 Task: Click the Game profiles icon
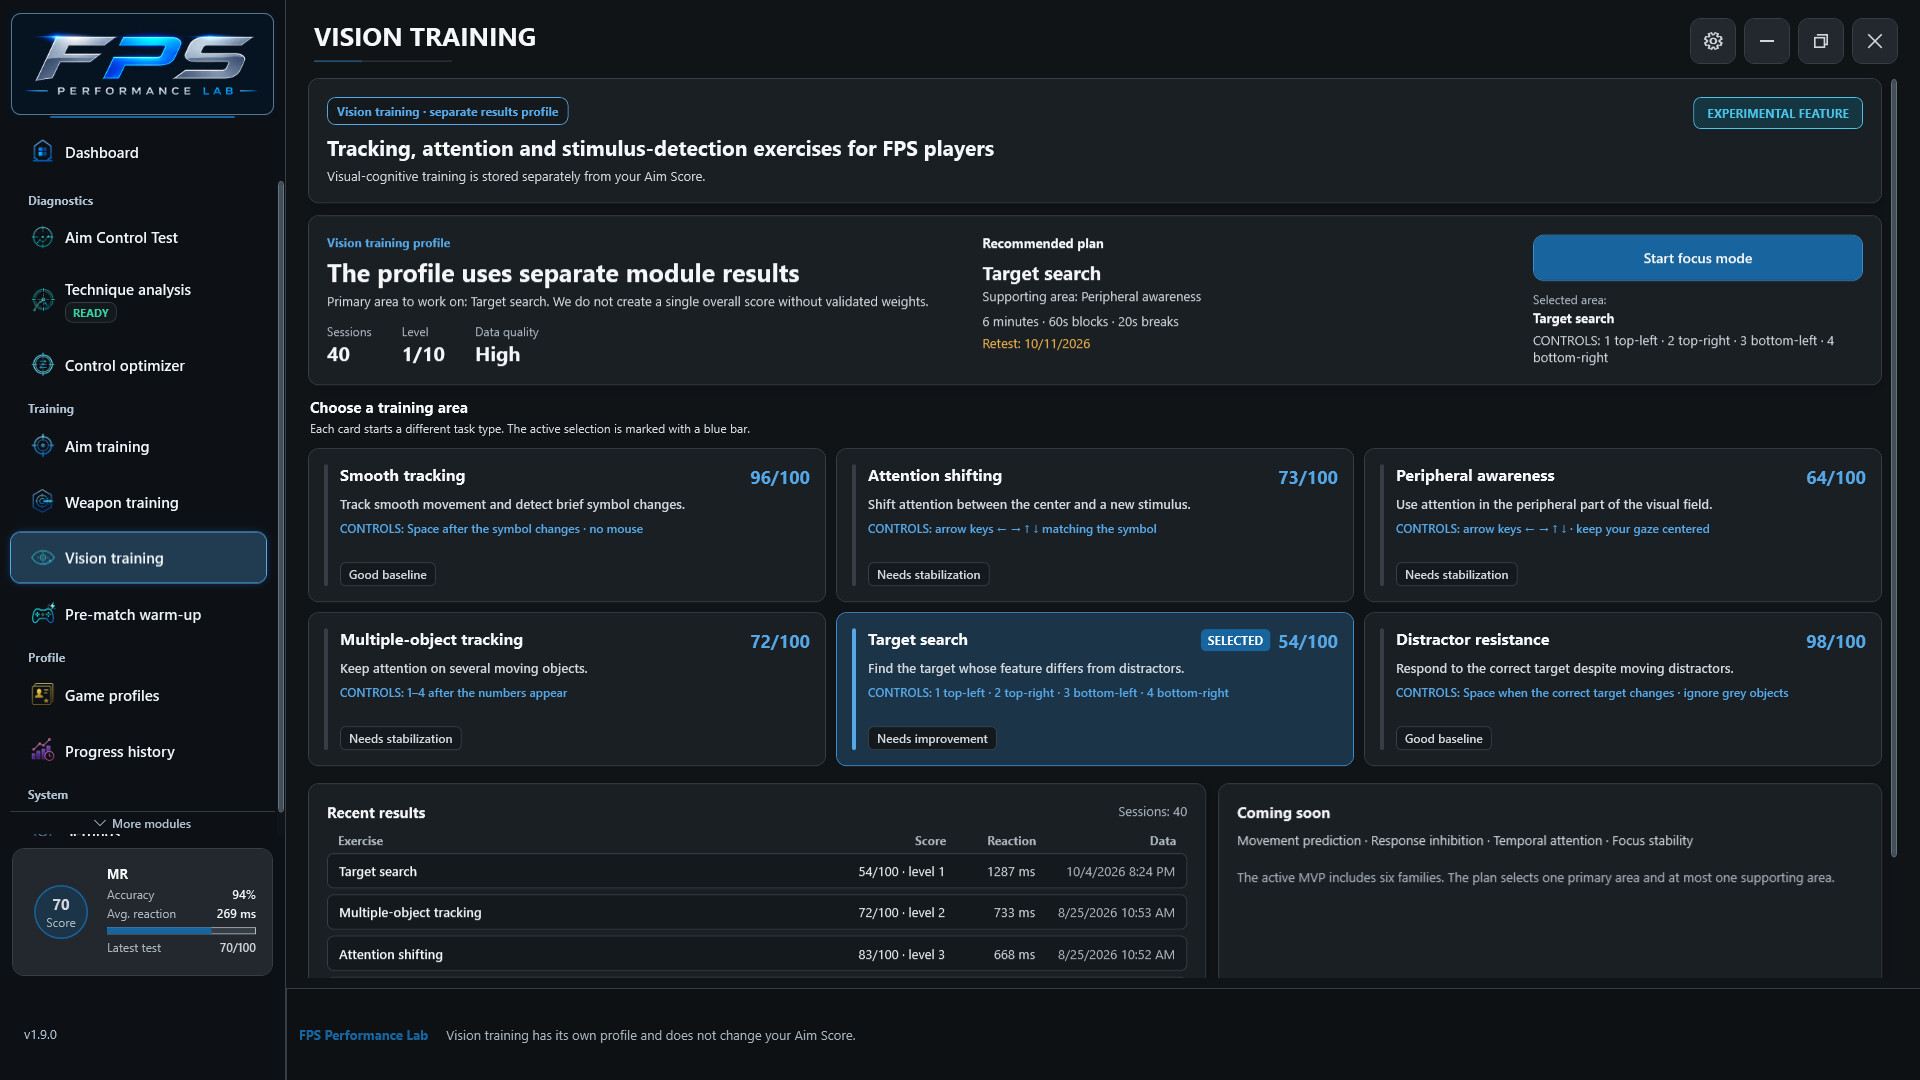point(42,695)
